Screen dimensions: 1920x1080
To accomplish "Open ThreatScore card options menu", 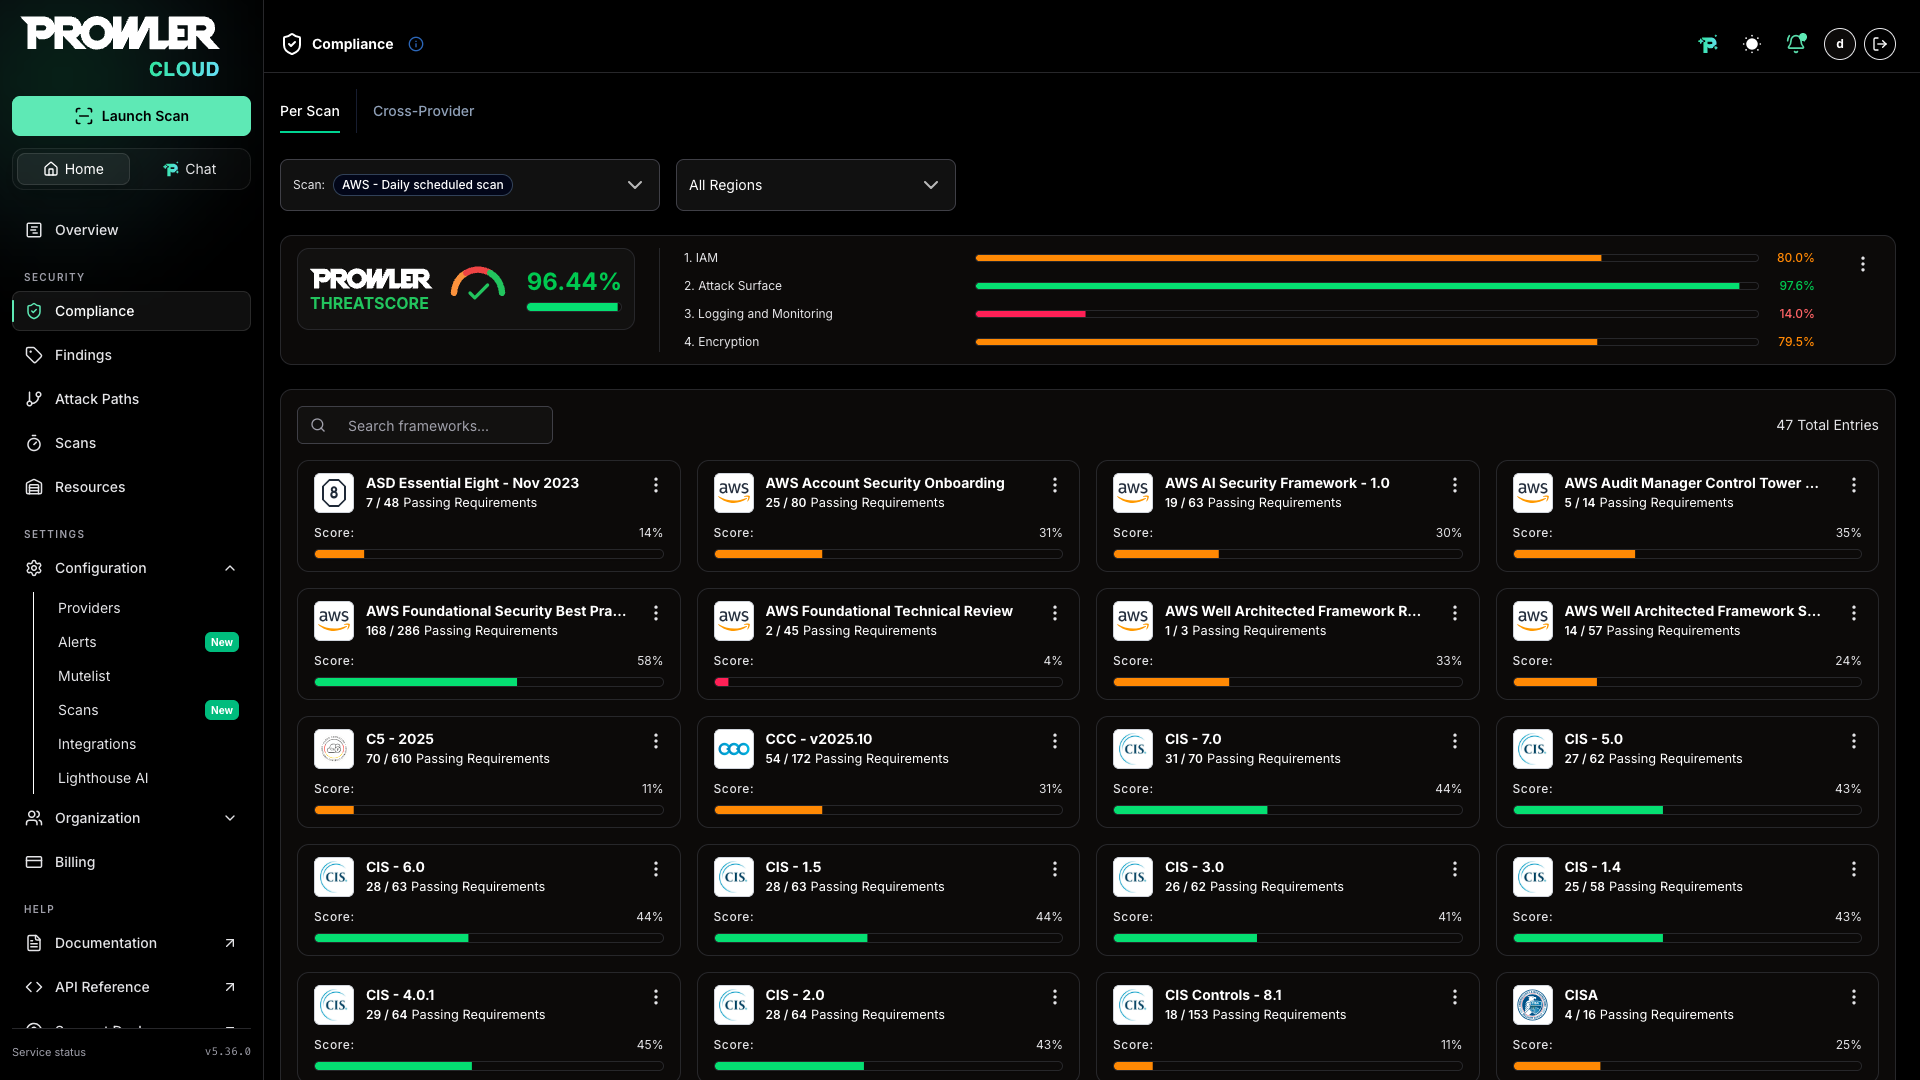I will [x=1862, y=264].
